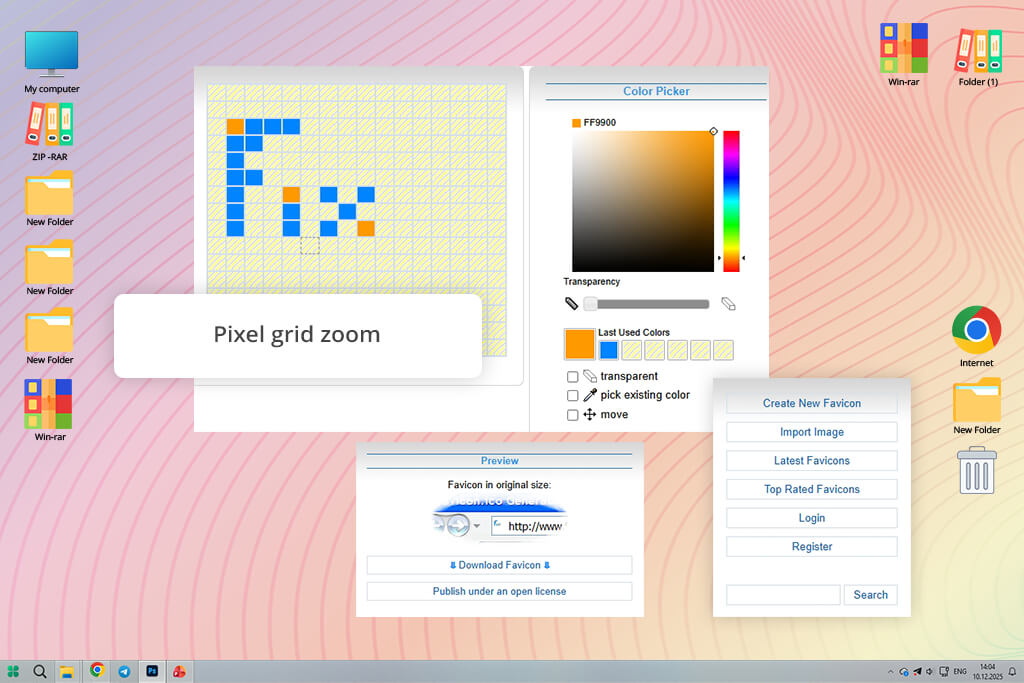
Task: Click the Transparency slider handle
Action: click(590, 304)
